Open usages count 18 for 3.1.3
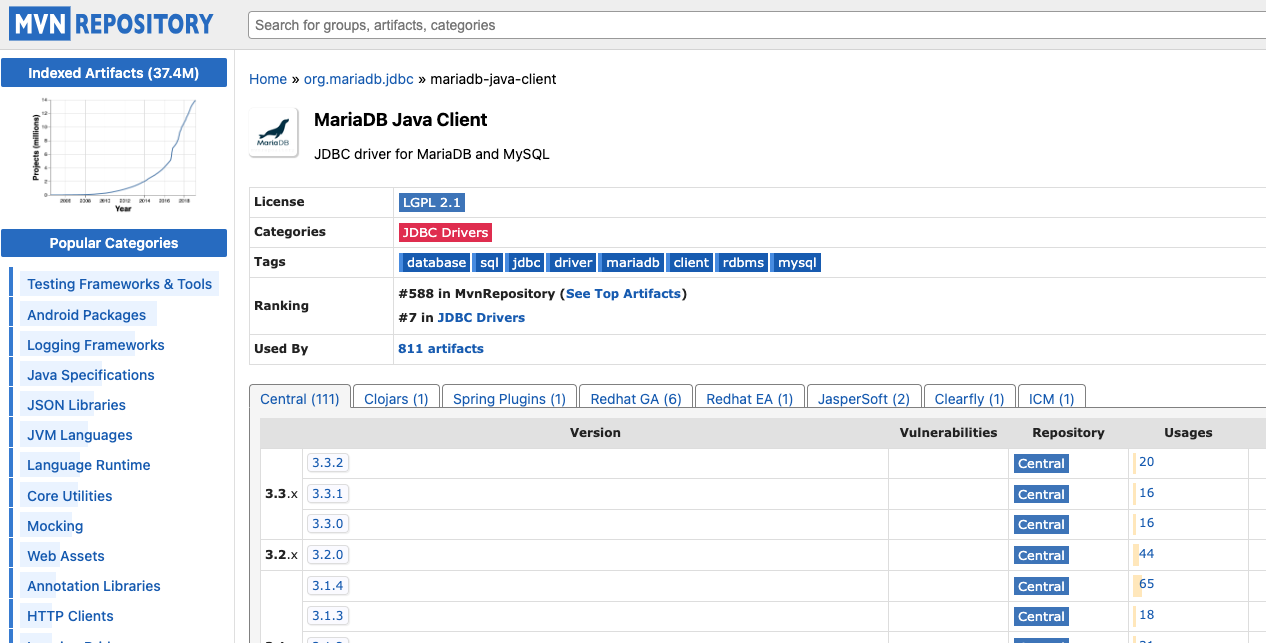Screen dimensions: 1266x643 [1146, 615]
